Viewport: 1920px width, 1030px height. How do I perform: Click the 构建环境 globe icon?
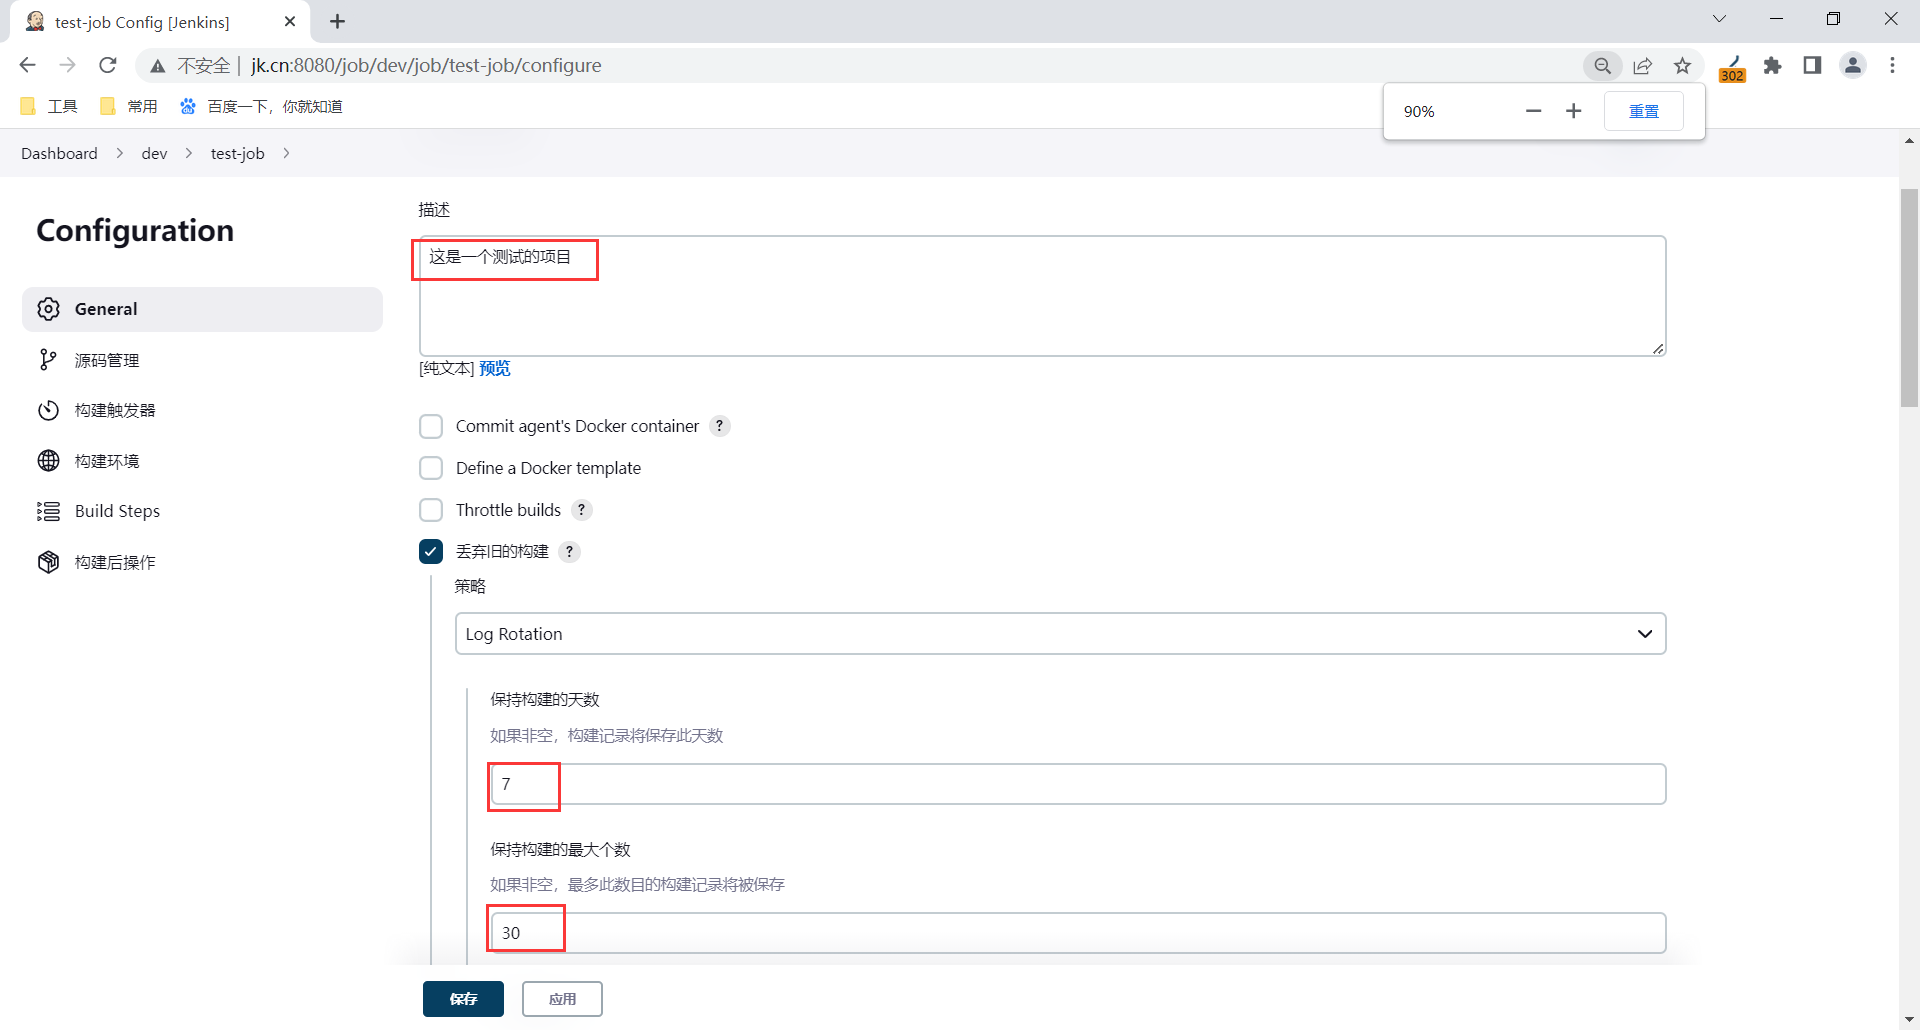pos(48,461)
